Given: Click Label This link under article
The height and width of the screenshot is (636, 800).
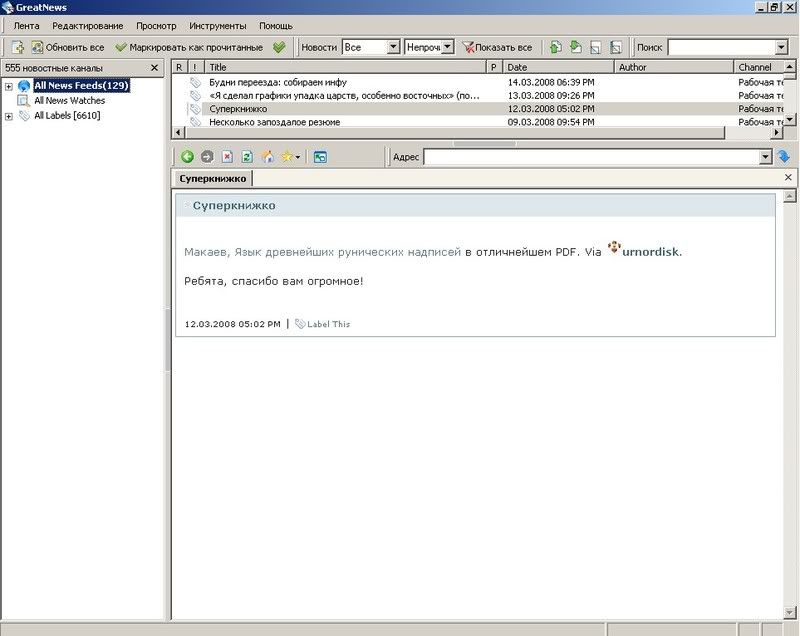Looking at the screenshot, I should pyautogui.click(x=328, y=324).
